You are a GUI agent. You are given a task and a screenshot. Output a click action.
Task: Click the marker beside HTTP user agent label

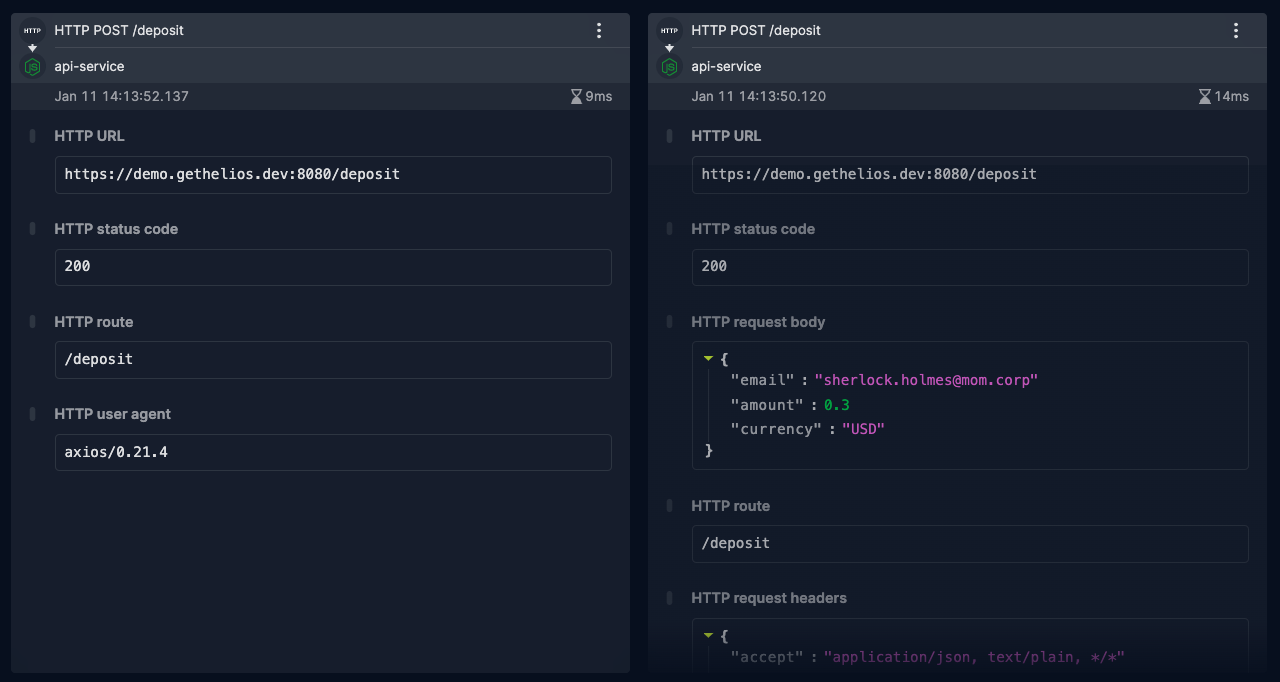tap(33, 414)
